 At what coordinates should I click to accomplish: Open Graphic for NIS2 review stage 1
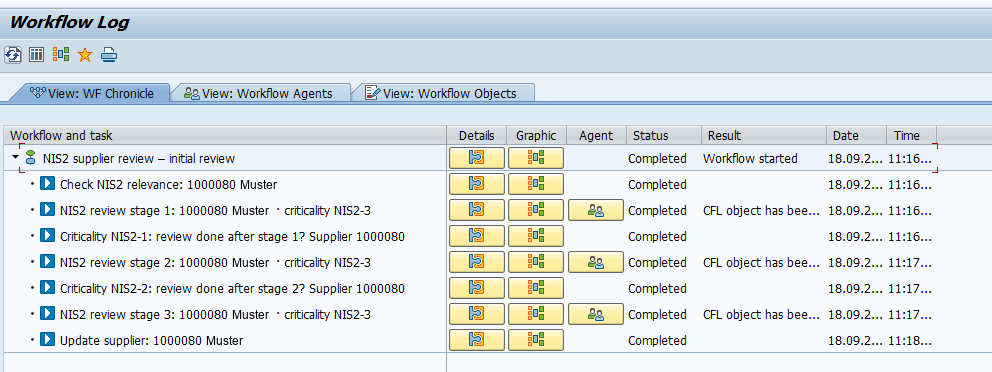pos(536,210)
